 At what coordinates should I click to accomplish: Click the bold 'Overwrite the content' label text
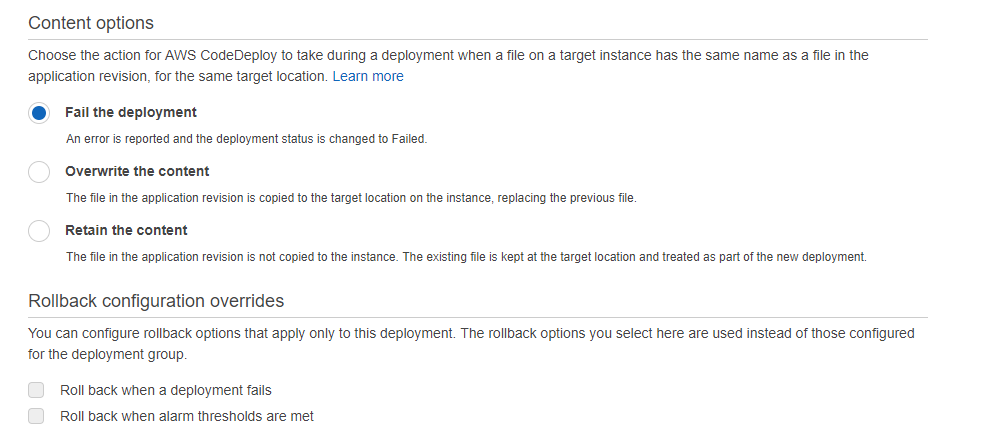pos(137,171)
